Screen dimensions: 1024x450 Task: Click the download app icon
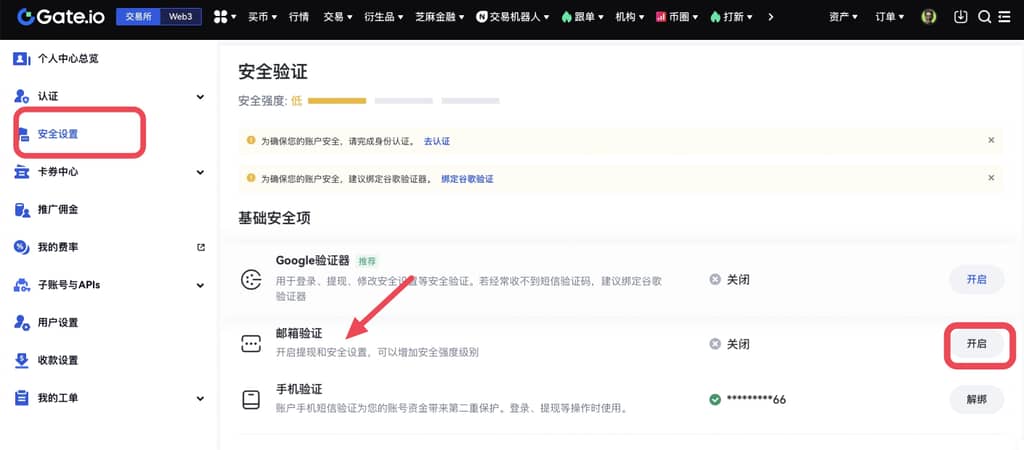point(961,17)
